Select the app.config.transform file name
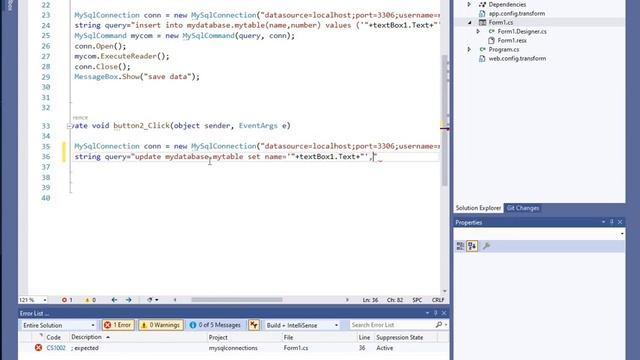The width and height of the screenshot is (640, 360). (x=517, y=13)
